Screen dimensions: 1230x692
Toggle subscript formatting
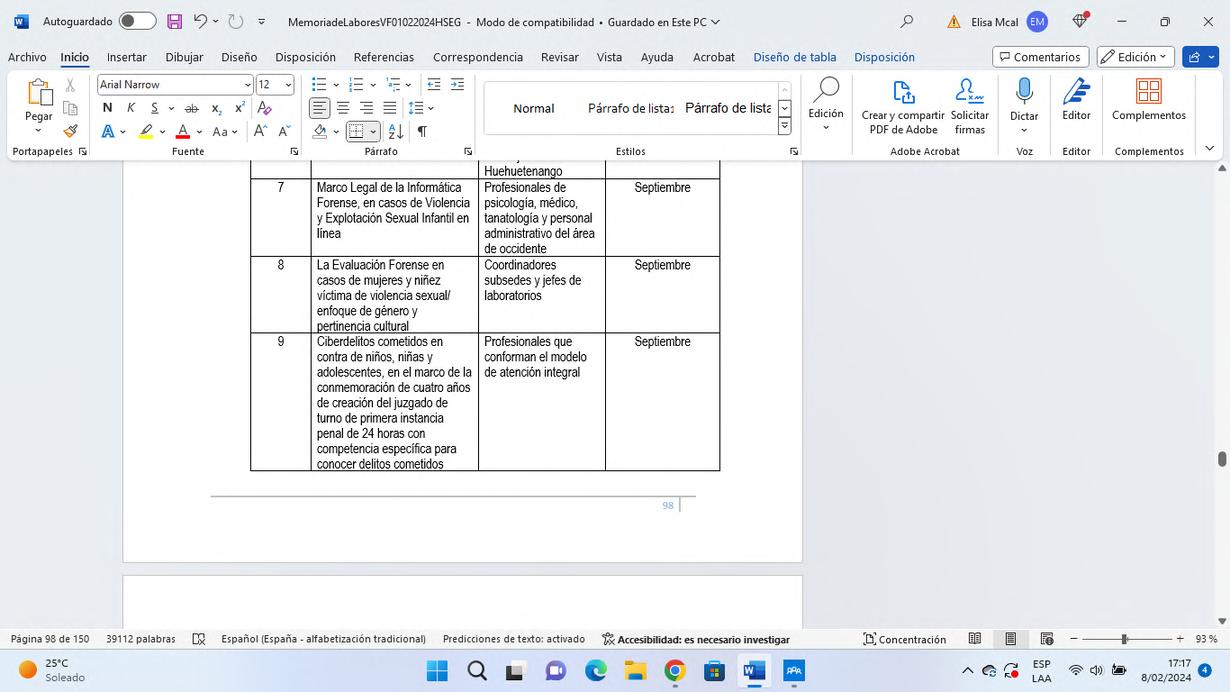pos(216,108)
